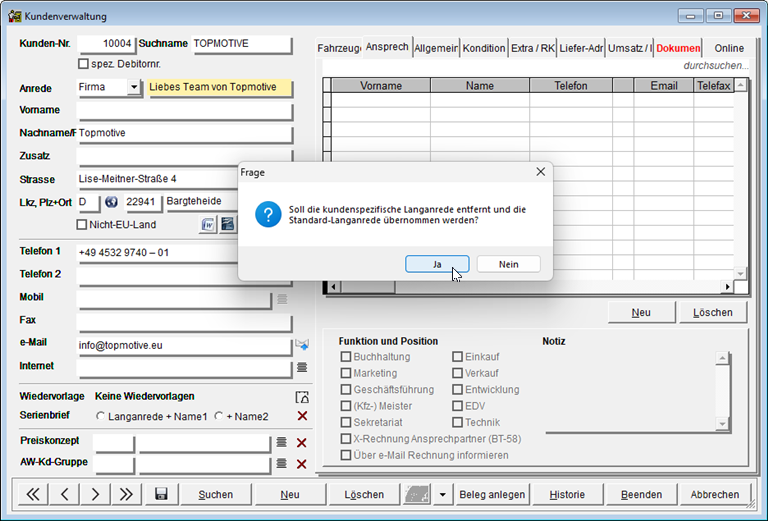768x521 pixels.
Task: Click the blue question mark icon
Action: click(x=268, y=214)
